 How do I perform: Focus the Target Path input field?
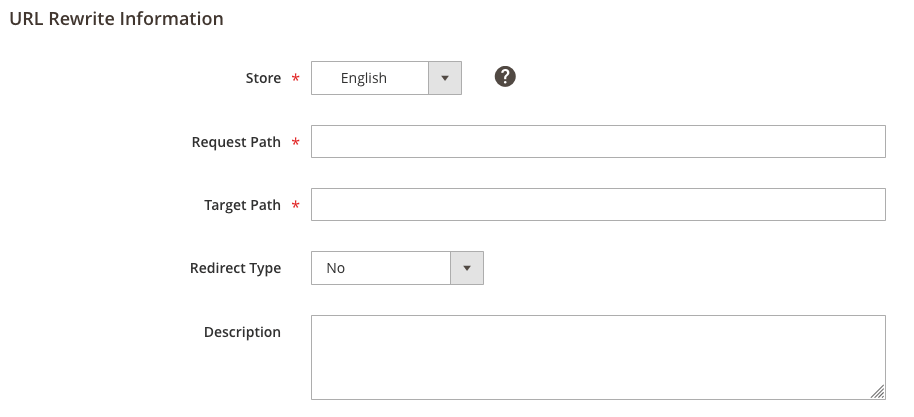[598, 205]
